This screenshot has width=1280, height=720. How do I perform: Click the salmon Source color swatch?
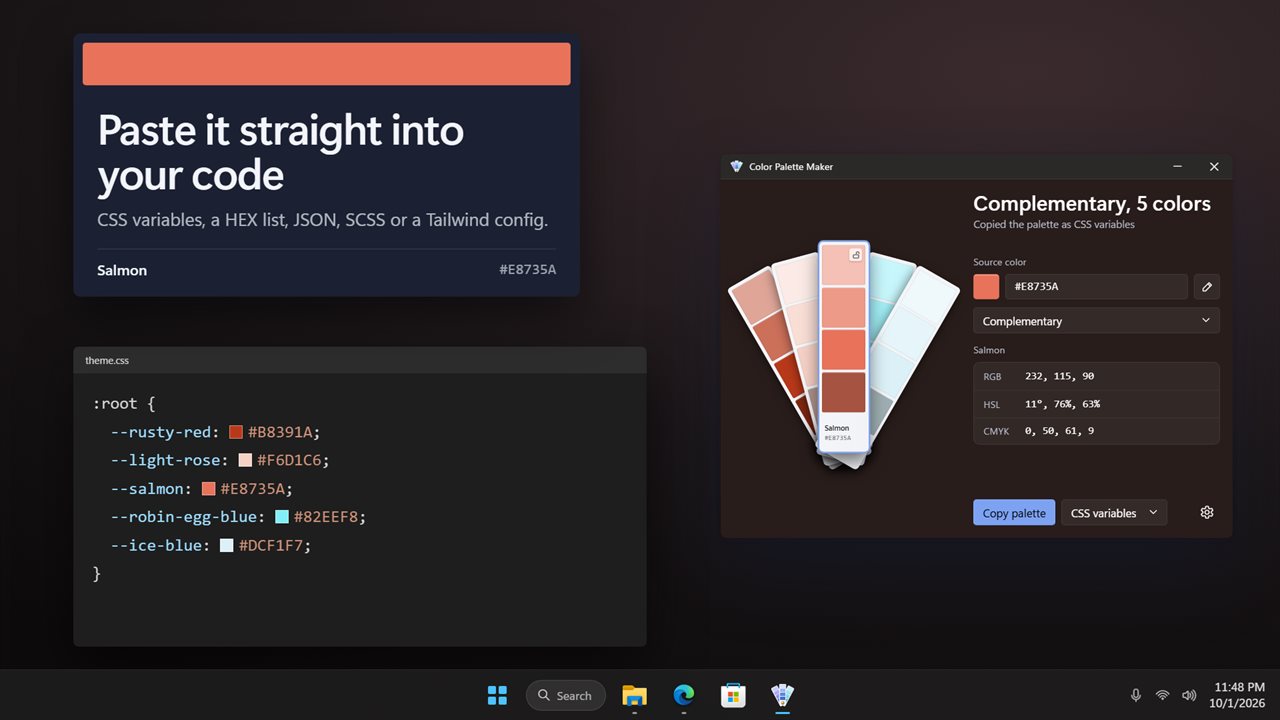pos(986,287)
